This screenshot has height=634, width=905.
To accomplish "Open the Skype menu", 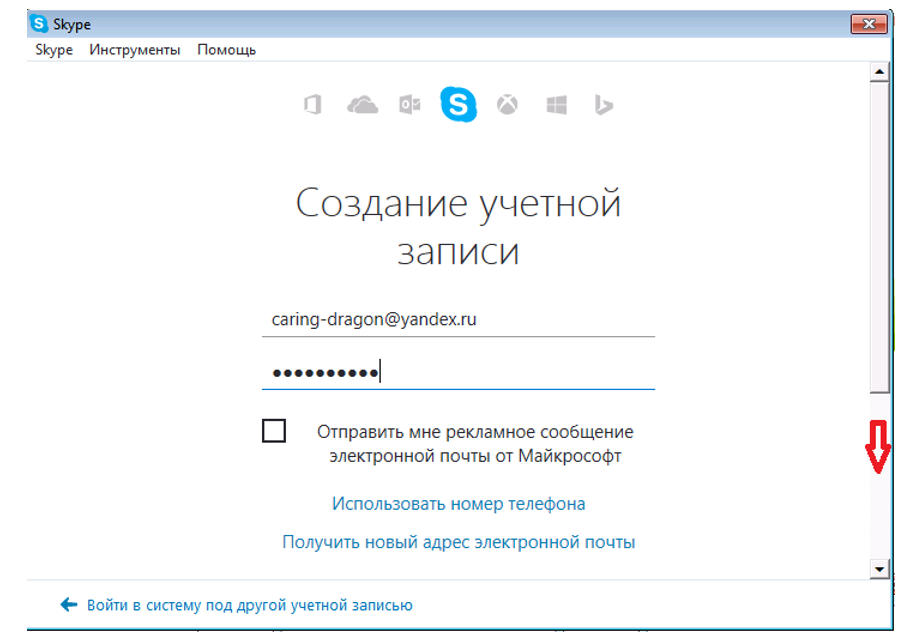I will click(x=54, y=50).
